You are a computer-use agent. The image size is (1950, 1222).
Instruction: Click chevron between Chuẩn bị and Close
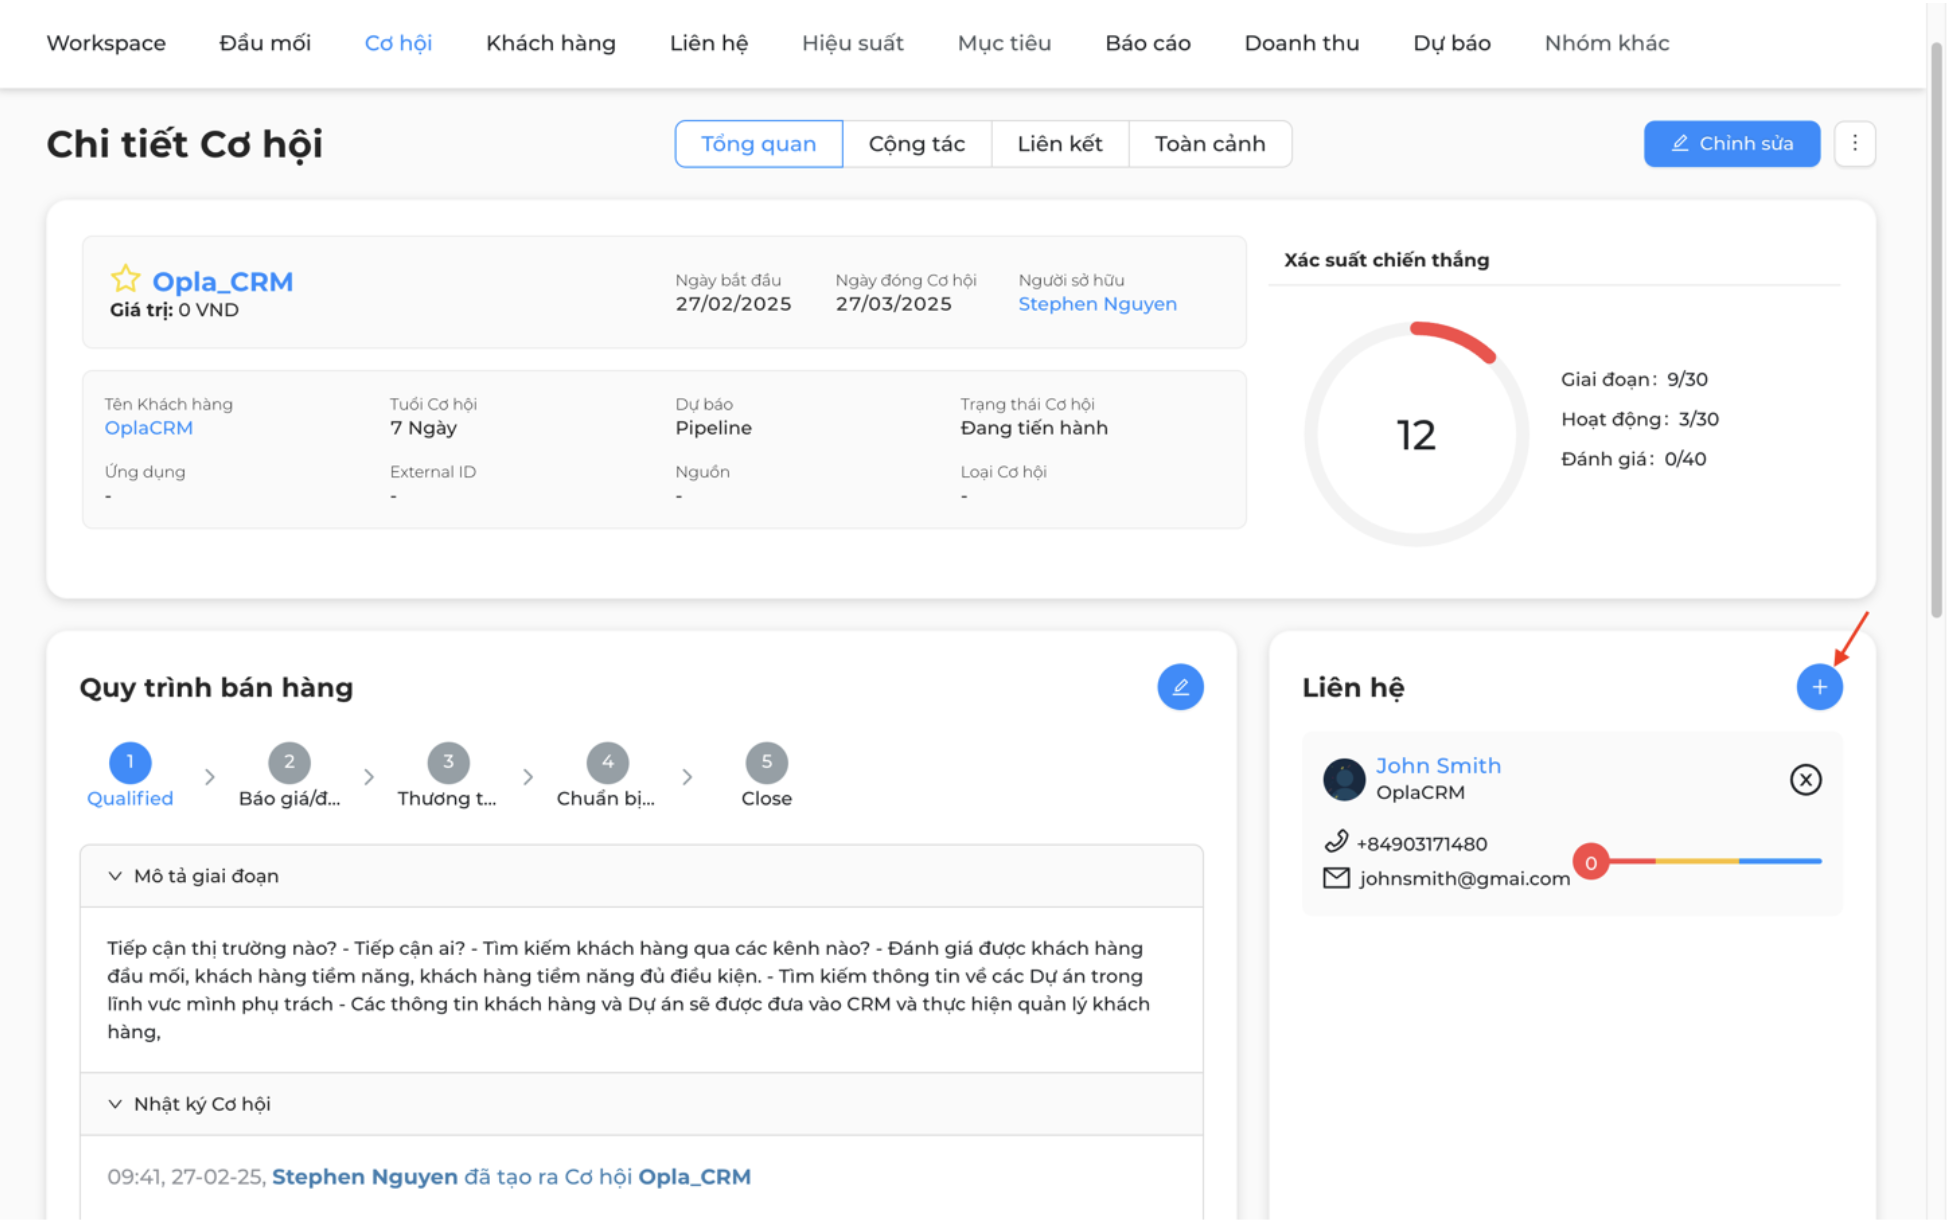pos(687,776)
